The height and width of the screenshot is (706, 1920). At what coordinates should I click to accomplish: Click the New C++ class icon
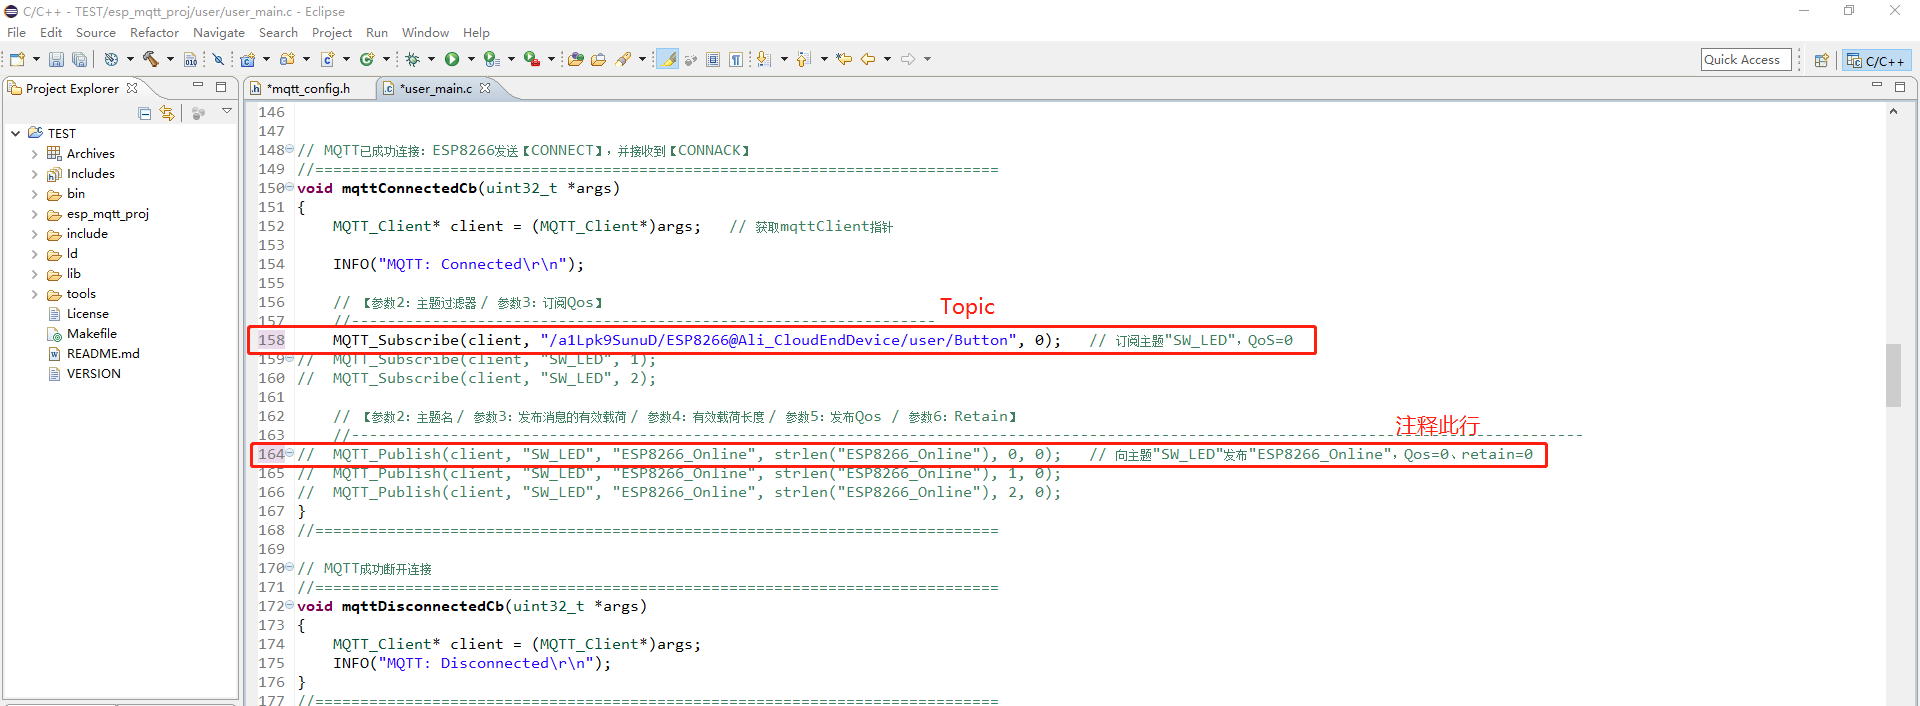[x=367, y=59]
